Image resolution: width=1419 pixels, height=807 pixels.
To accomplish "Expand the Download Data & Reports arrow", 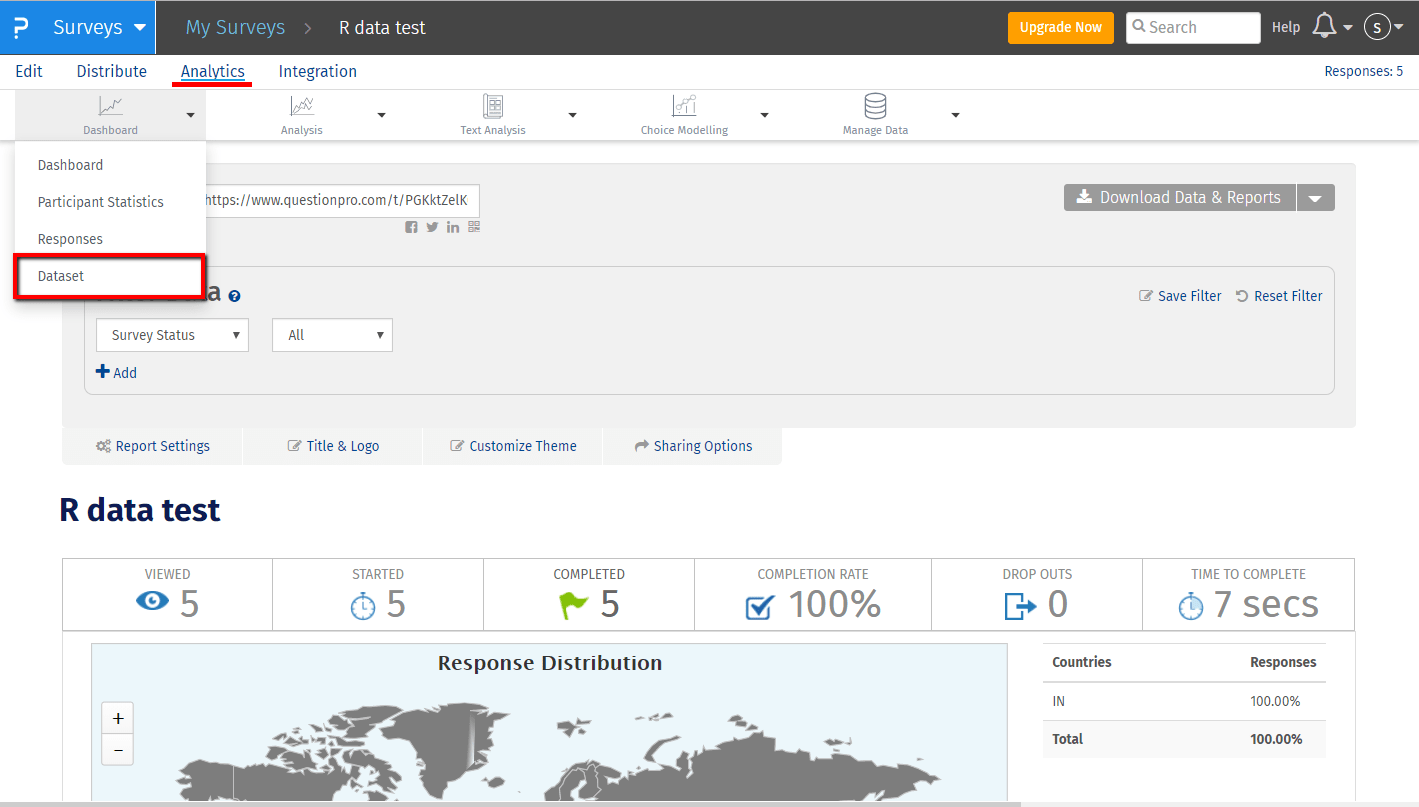I will tap(1315, 198).
